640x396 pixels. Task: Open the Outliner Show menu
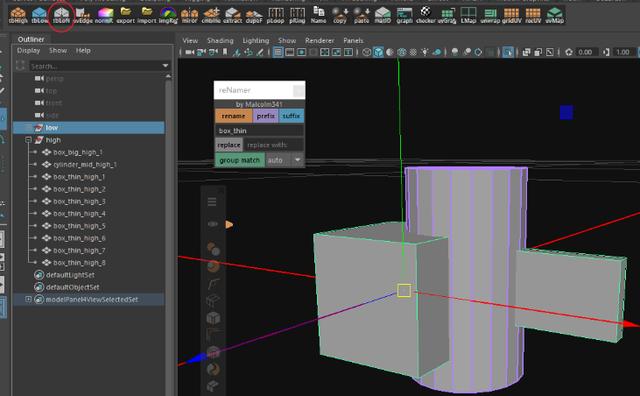coord(58,51)
